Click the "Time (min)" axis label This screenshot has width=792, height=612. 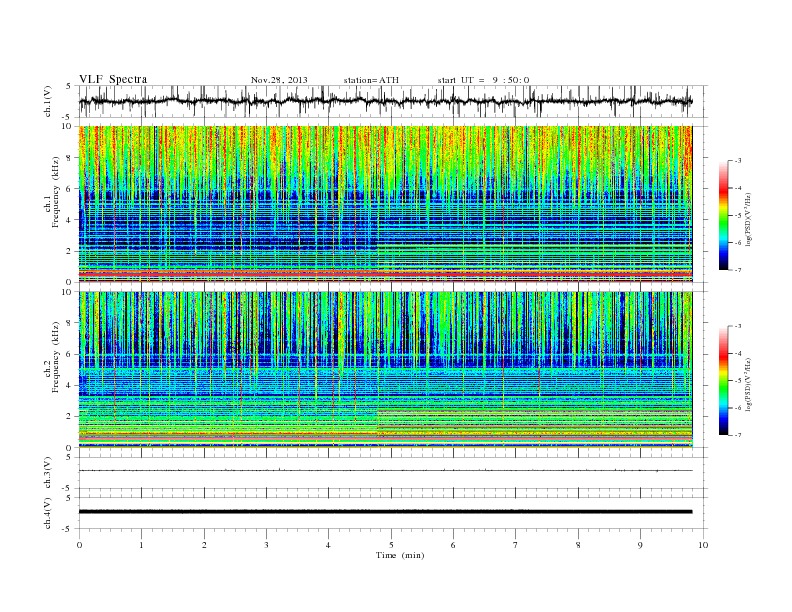pos(400,555)
